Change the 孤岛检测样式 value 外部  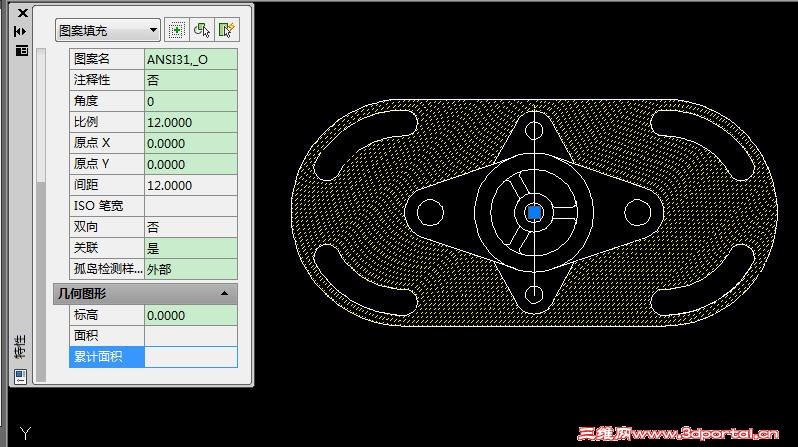(x=191, y=269)
